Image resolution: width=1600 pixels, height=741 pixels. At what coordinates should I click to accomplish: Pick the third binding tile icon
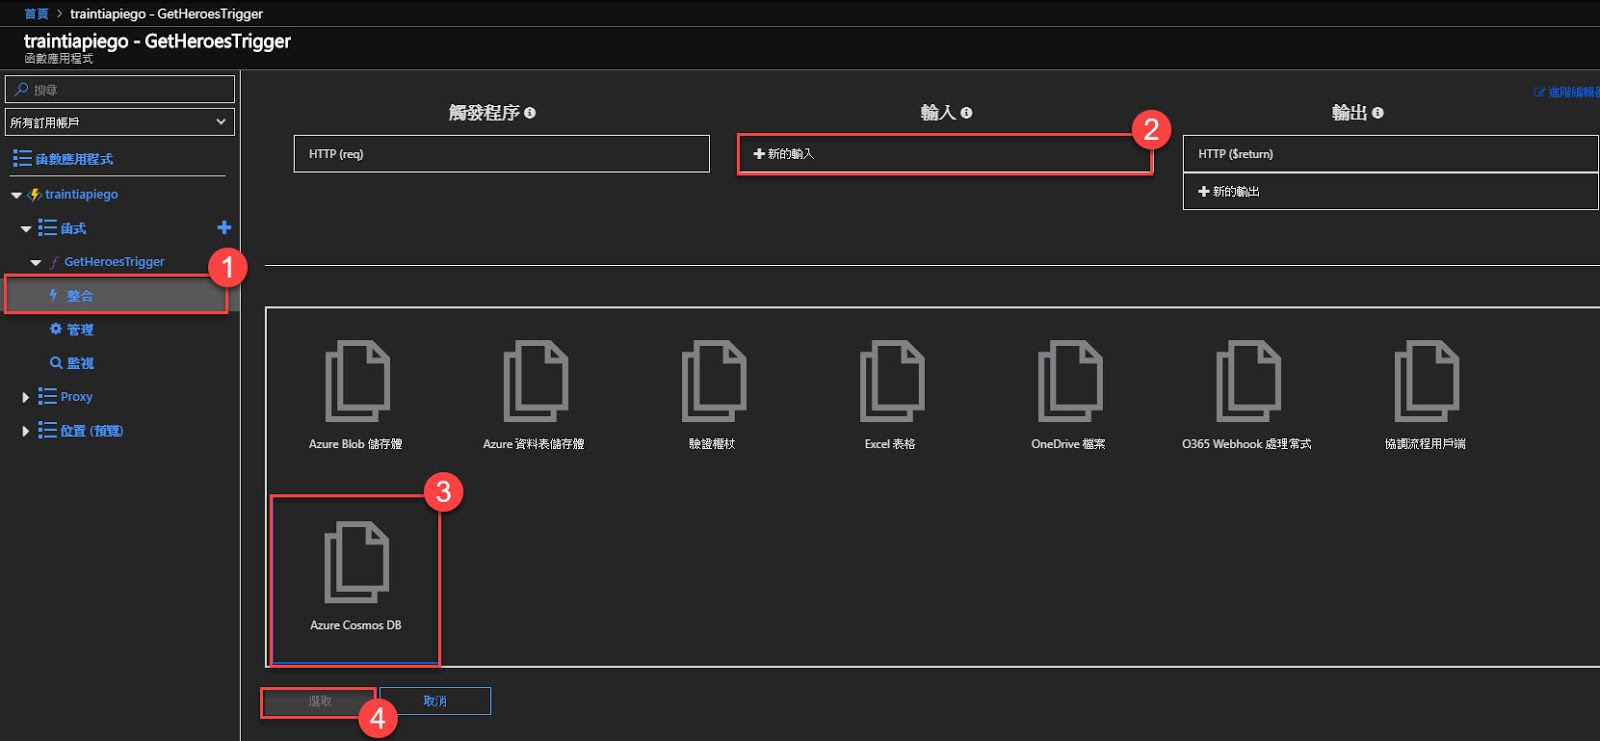(x=713, y=380)
